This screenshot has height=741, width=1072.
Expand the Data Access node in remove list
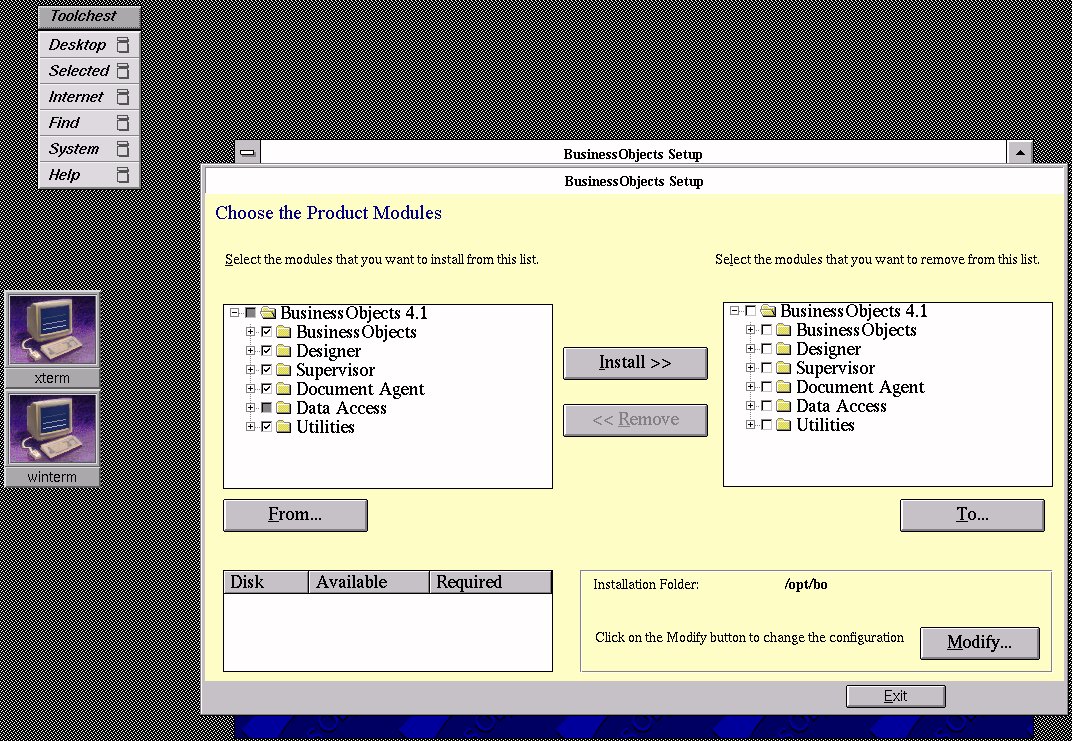[750, 406]
